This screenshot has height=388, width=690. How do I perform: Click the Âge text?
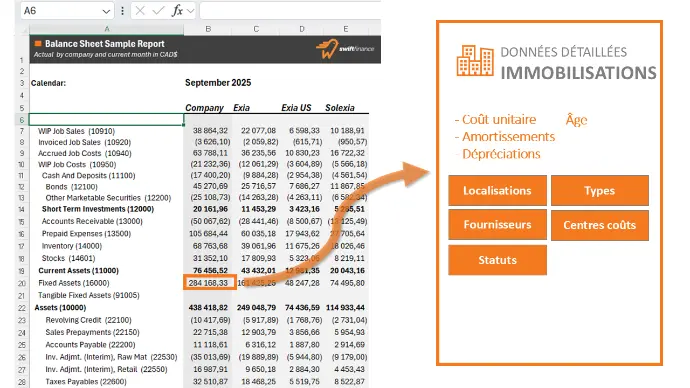(x=576, y=120)
